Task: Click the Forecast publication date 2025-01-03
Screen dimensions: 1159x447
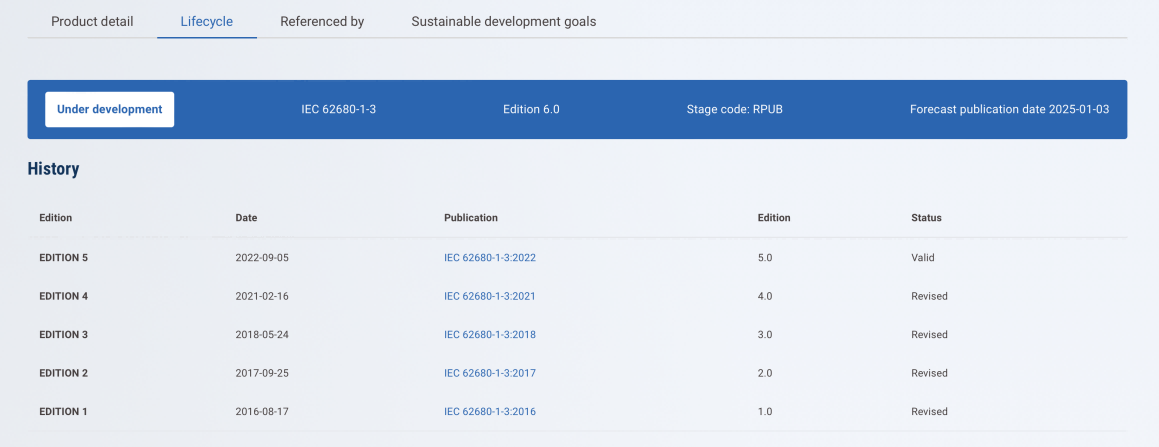Action: 1009,110
